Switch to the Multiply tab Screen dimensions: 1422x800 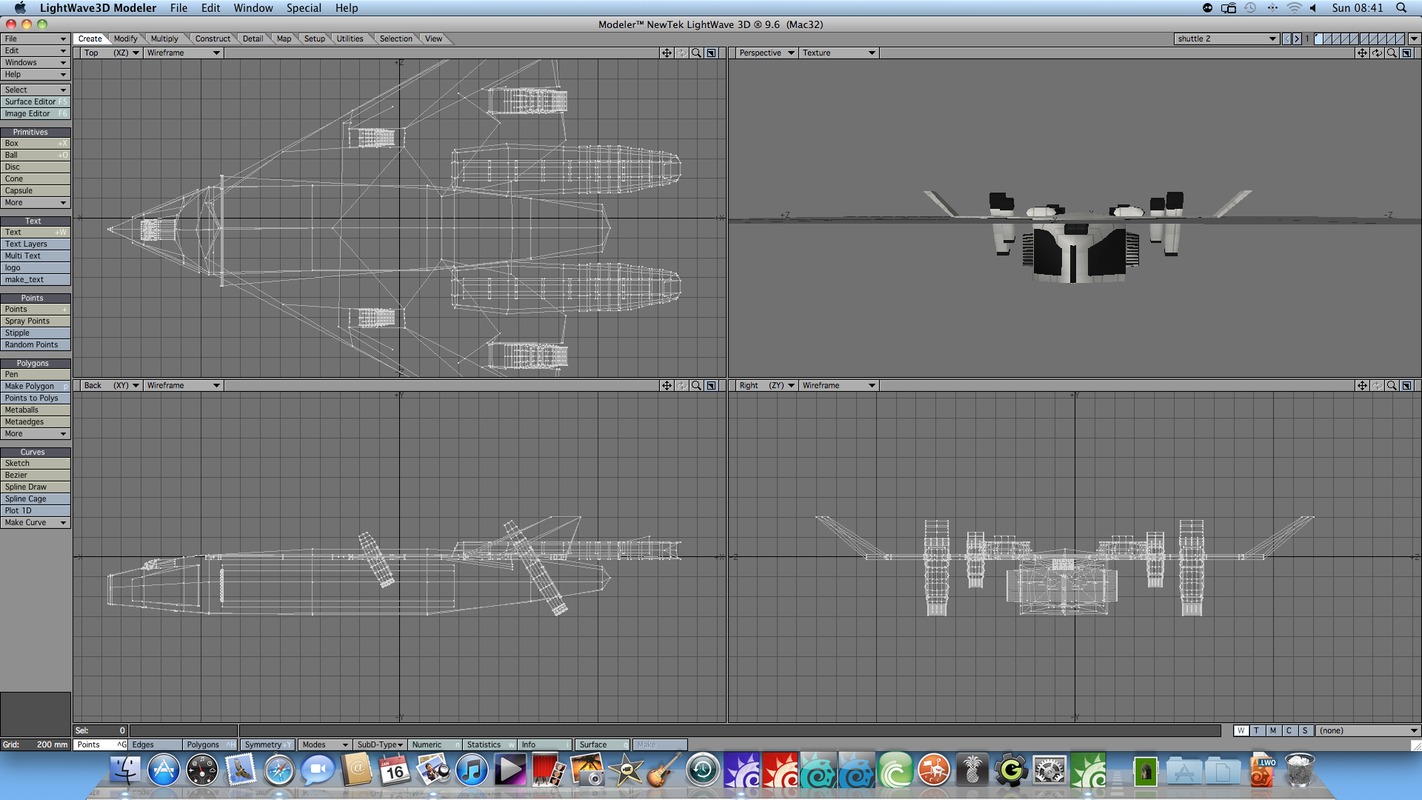click(164, 39)
